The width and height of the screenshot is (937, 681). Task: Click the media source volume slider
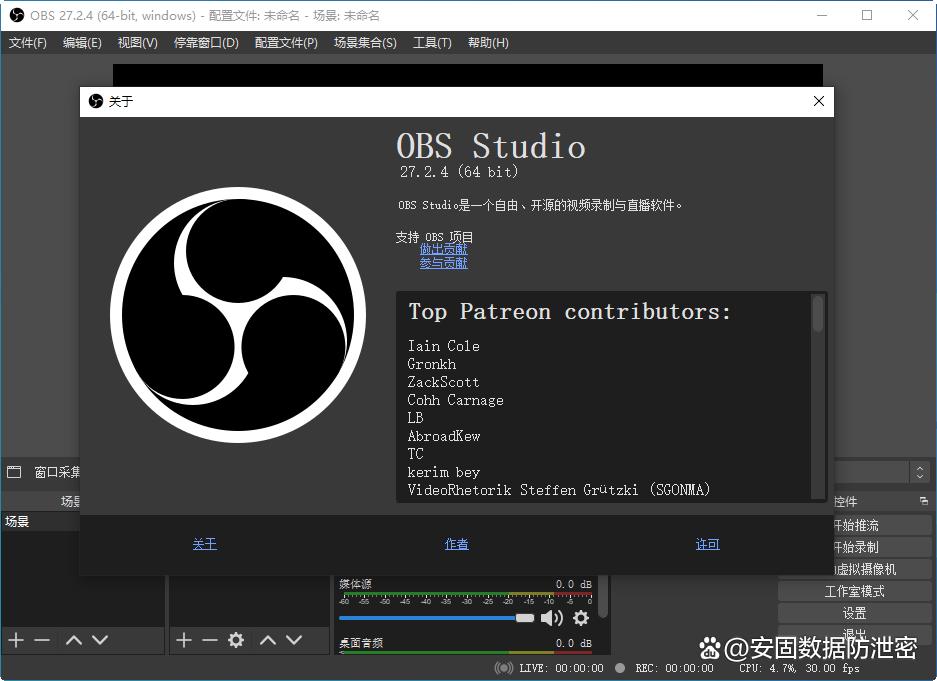coord(437,618)
